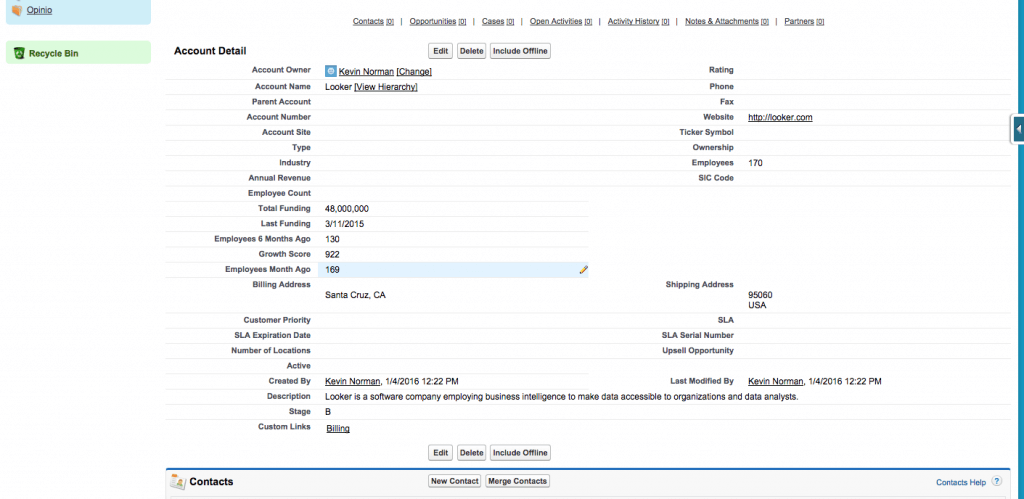Click the Employees 6 Months Ago value 130
This screenshot has width=1024, height=499.
pyautogui.click(x=332, y=239)
